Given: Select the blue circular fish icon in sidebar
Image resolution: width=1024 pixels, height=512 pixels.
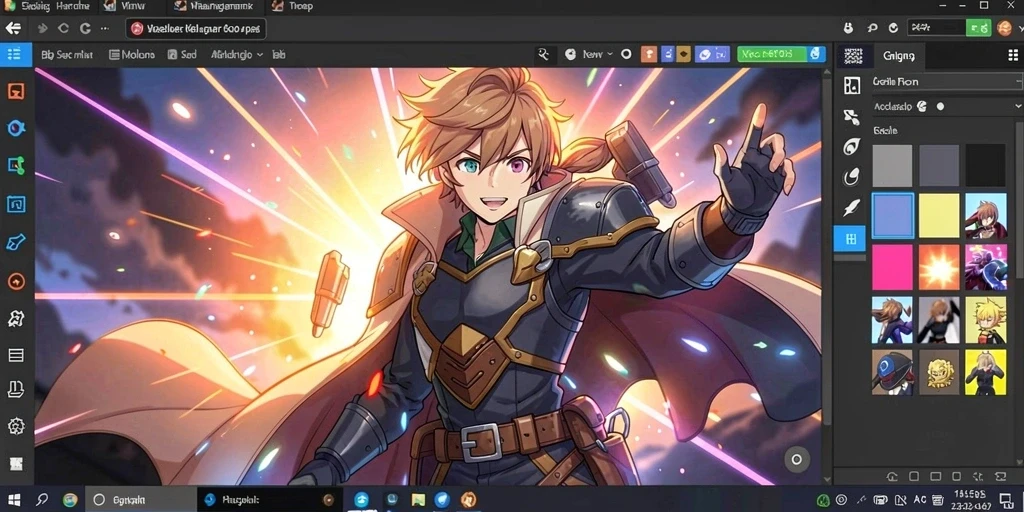Looking at the screenshot, I should pos(16,128).
